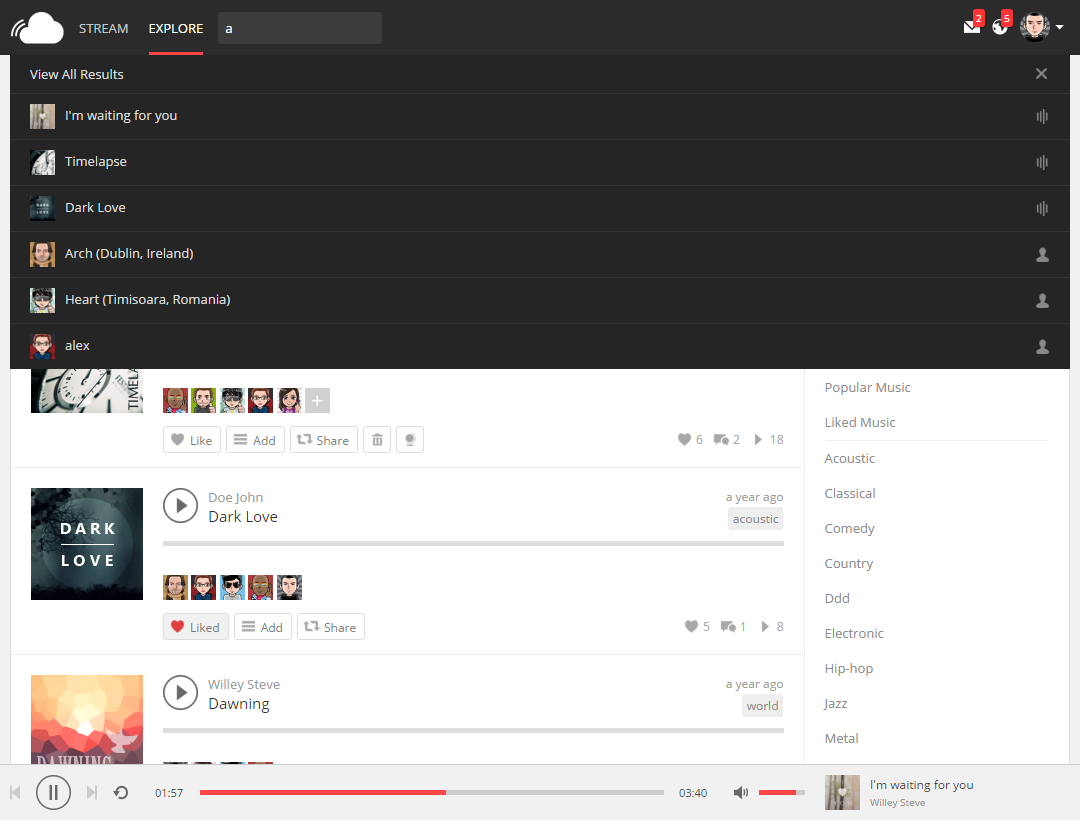The height and width of the screenshot is (820, 1080).
Task: Mute the volume speaker icon
Action: point(740,793)
